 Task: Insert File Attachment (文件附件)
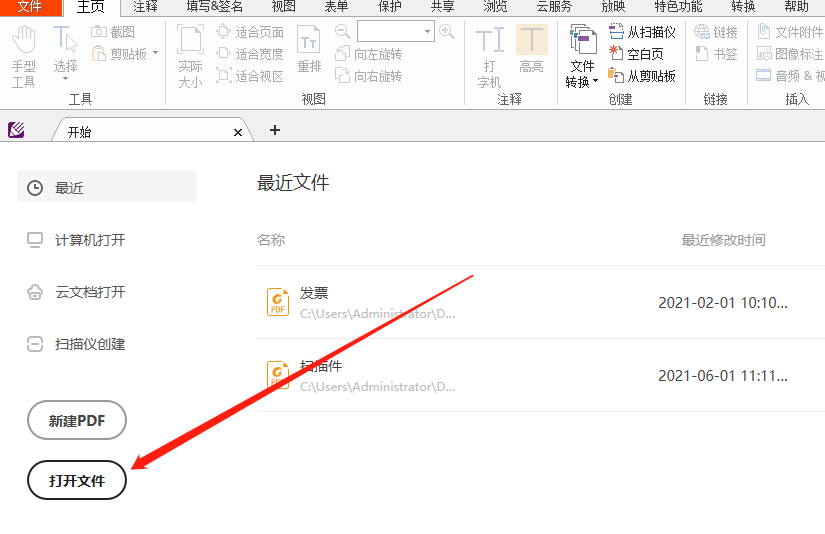[790, 32]
